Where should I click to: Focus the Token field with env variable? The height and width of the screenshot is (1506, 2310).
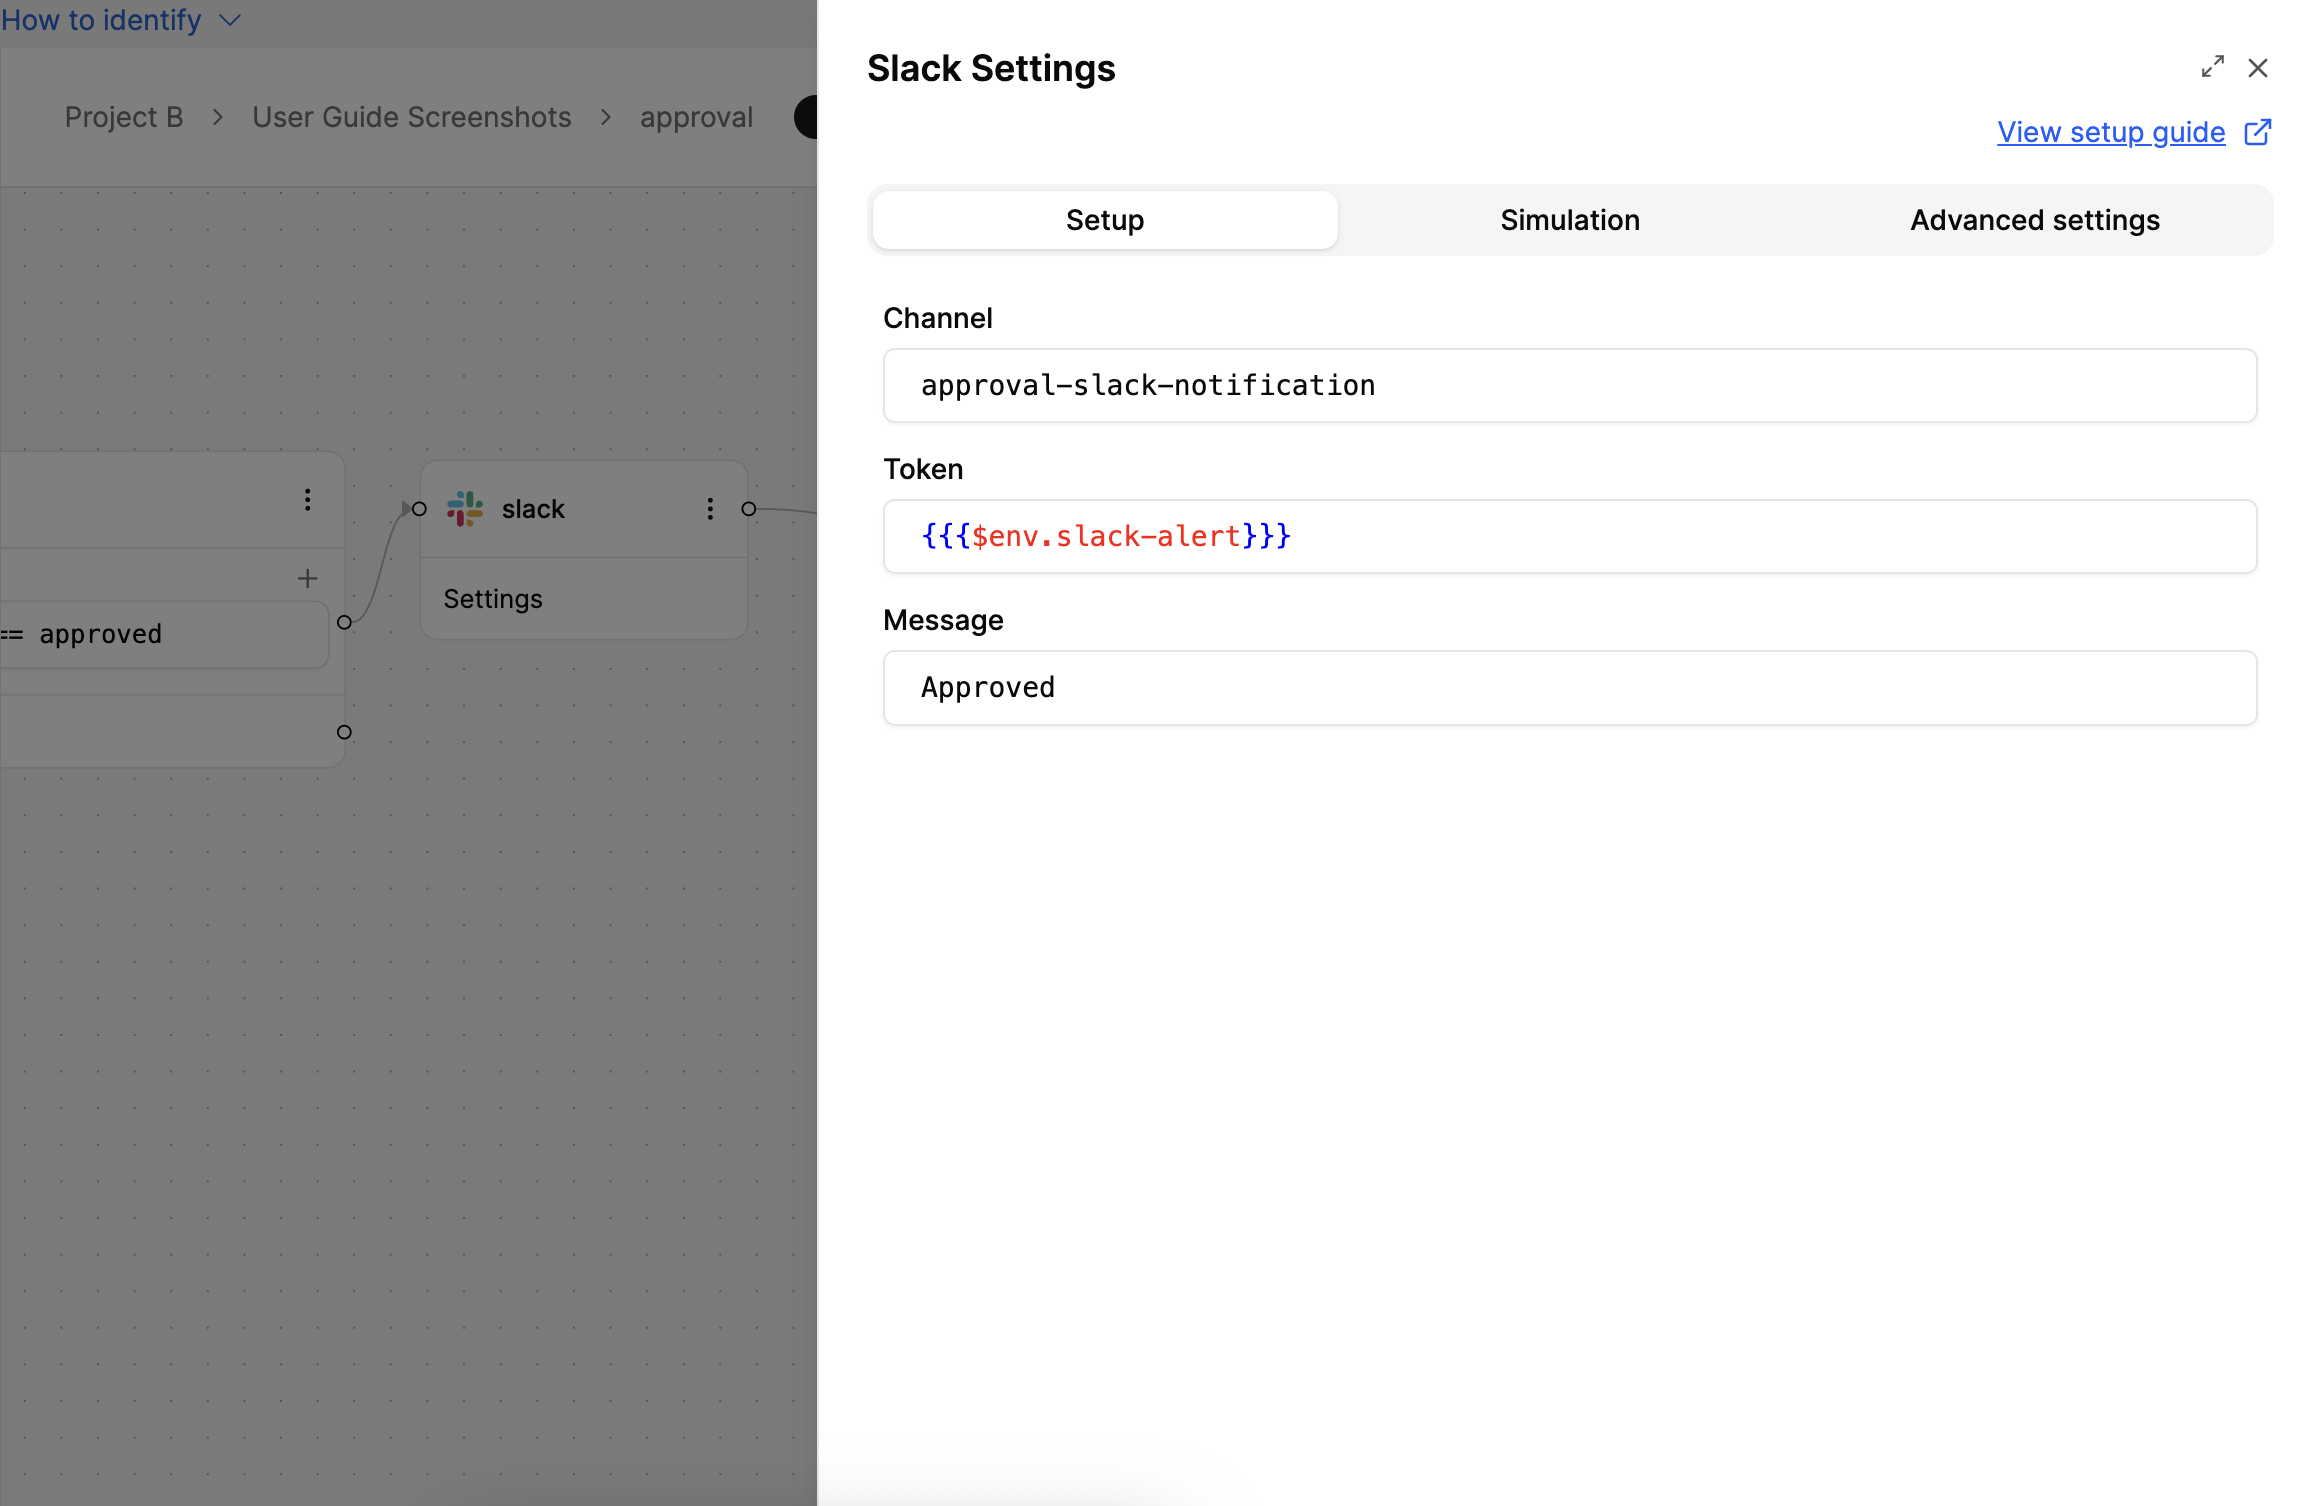coord(1570,536)
